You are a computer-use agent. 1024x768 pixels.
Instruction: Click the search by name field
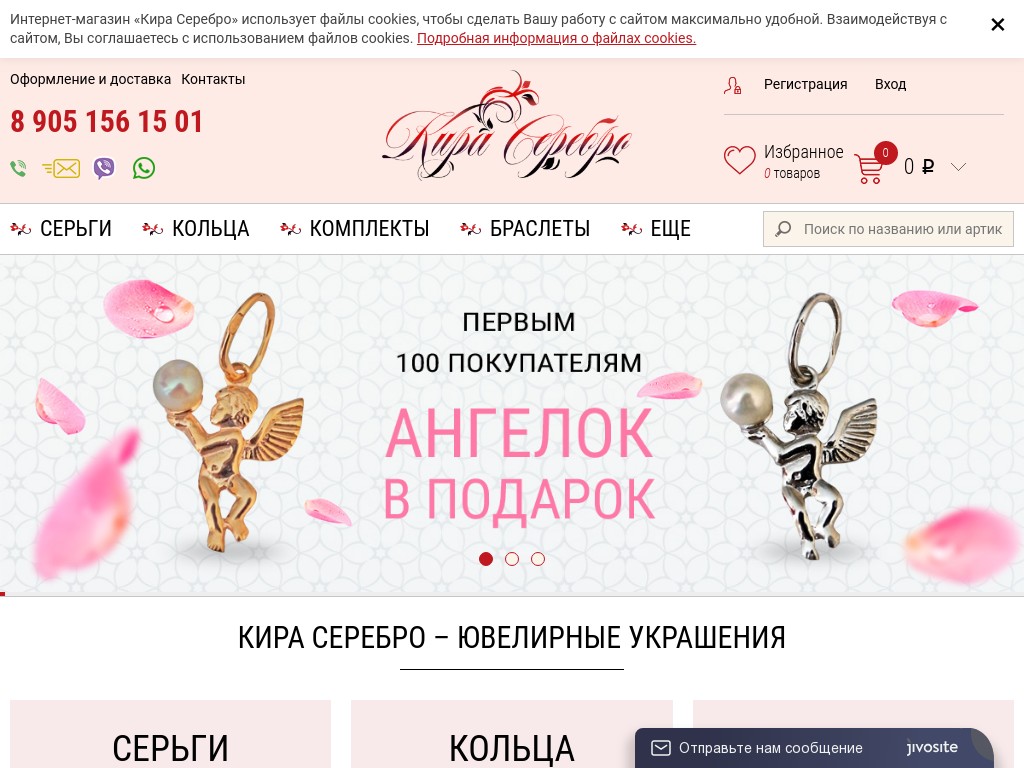pyautogui.click(x=888, y=229)
